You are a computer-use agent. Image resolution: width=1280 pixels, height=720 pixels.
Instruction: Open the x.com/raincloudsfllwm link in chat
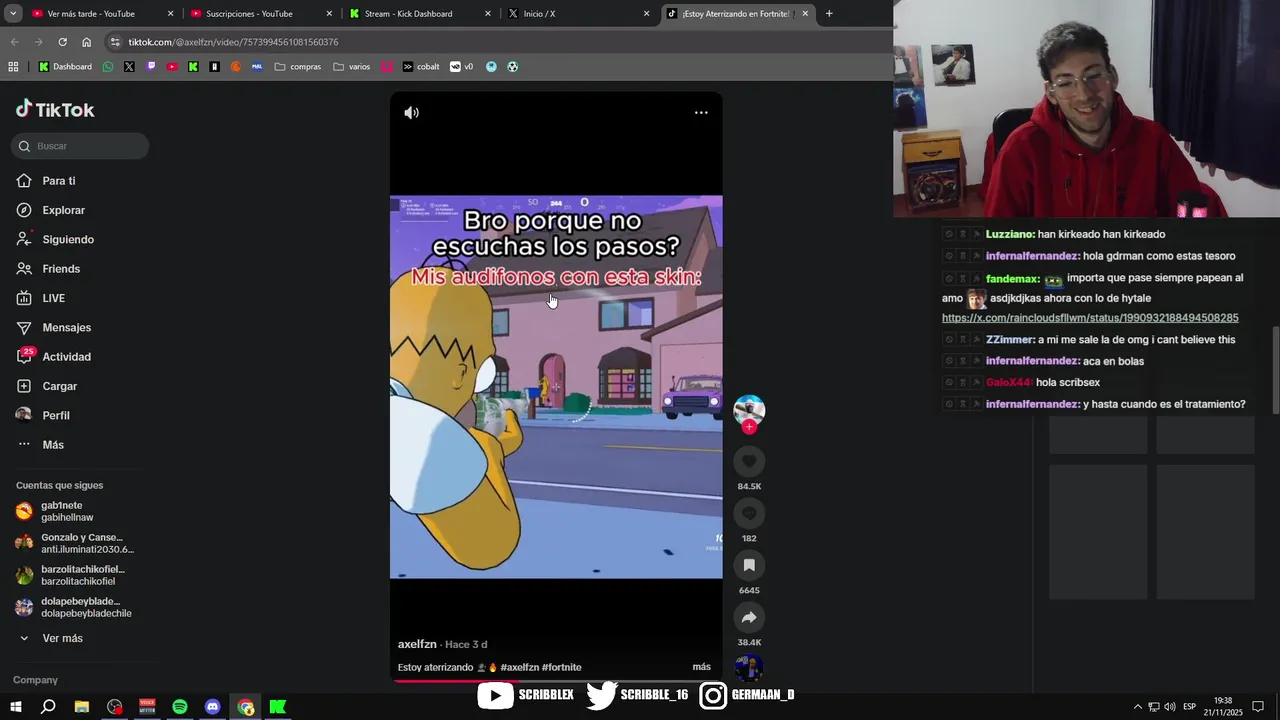pos(1090,318)
